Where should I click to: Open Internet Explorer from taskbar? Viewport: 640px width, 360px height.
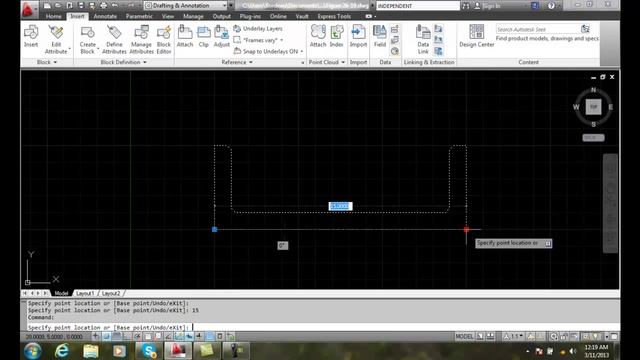pos(62,351)
